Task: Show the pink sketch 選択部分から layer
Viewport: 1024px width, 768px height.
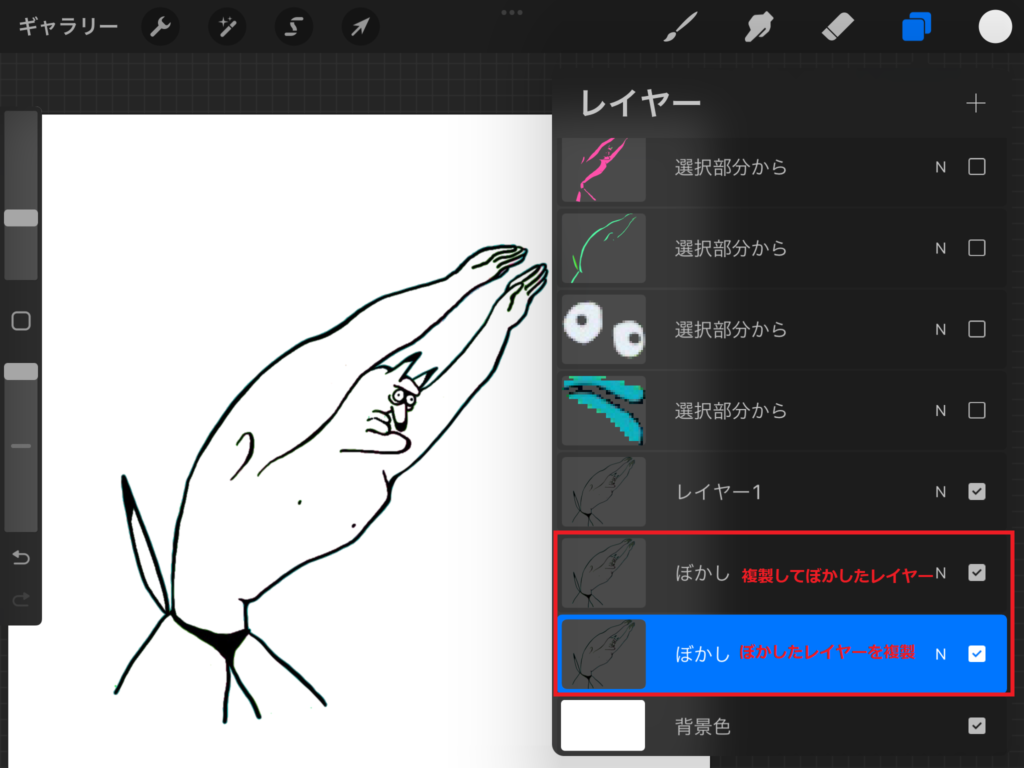Action: 976,167
